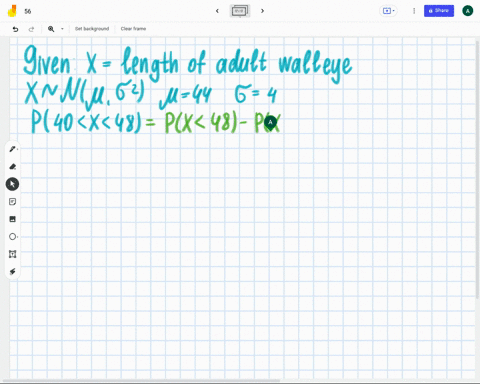Redo the last action
Image resolution: width=480 pixels, height=384 pixels.
click(31, 29)
